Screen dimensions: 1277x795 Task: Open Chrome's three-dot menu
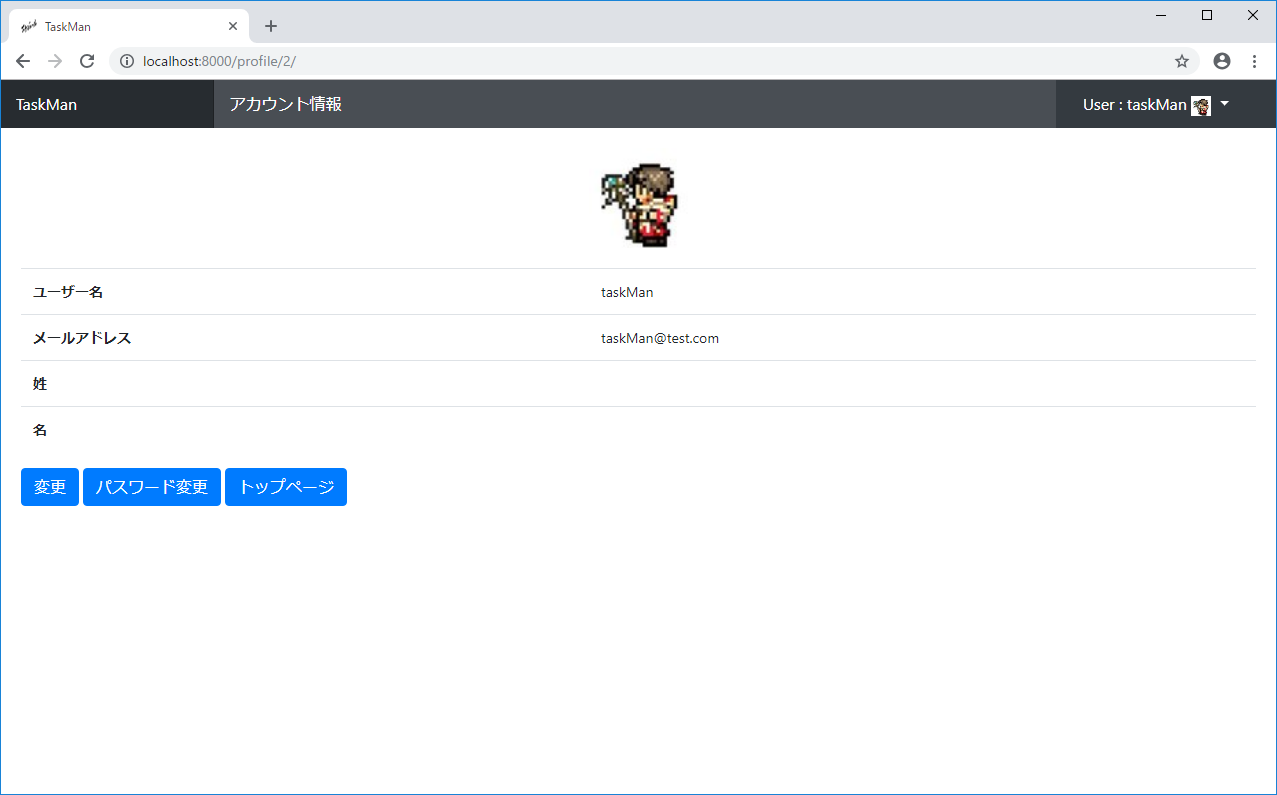[1254, 61]
